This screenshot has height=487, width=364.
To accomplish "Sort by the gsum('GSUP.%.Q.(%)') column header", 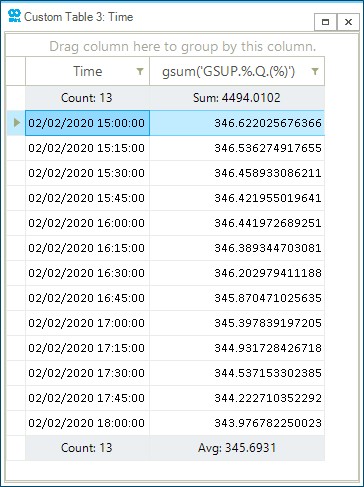I will click(x=237, y=71).
